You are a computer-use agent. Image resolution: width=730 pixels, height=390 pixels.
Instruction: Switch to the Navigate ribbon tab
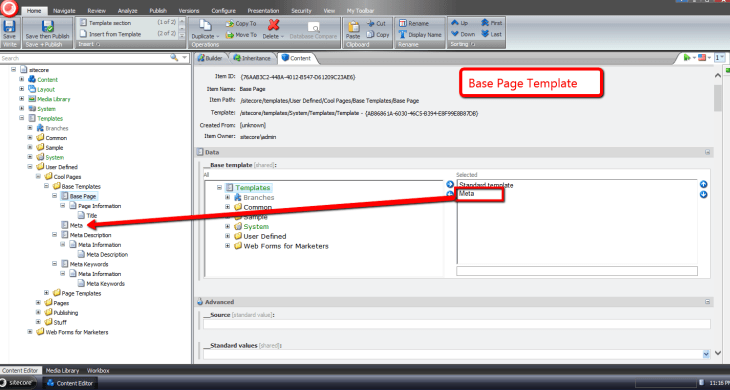(x=64, y=11)
